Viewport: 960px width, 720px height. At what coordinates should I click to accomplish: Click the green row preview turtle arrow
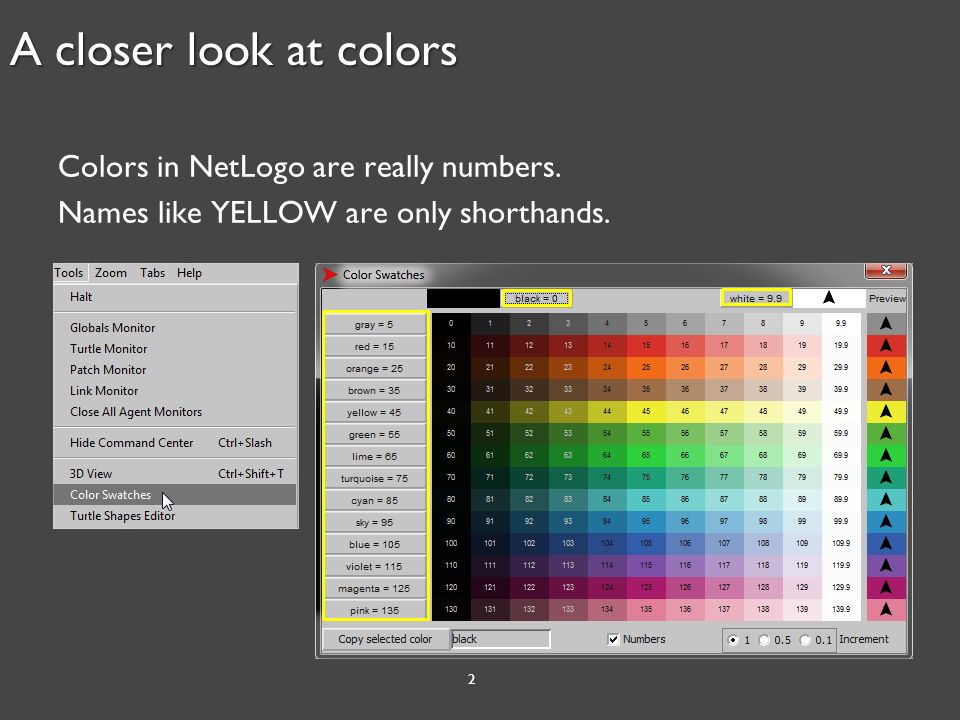pyautogui.click(x=886, y=433)
